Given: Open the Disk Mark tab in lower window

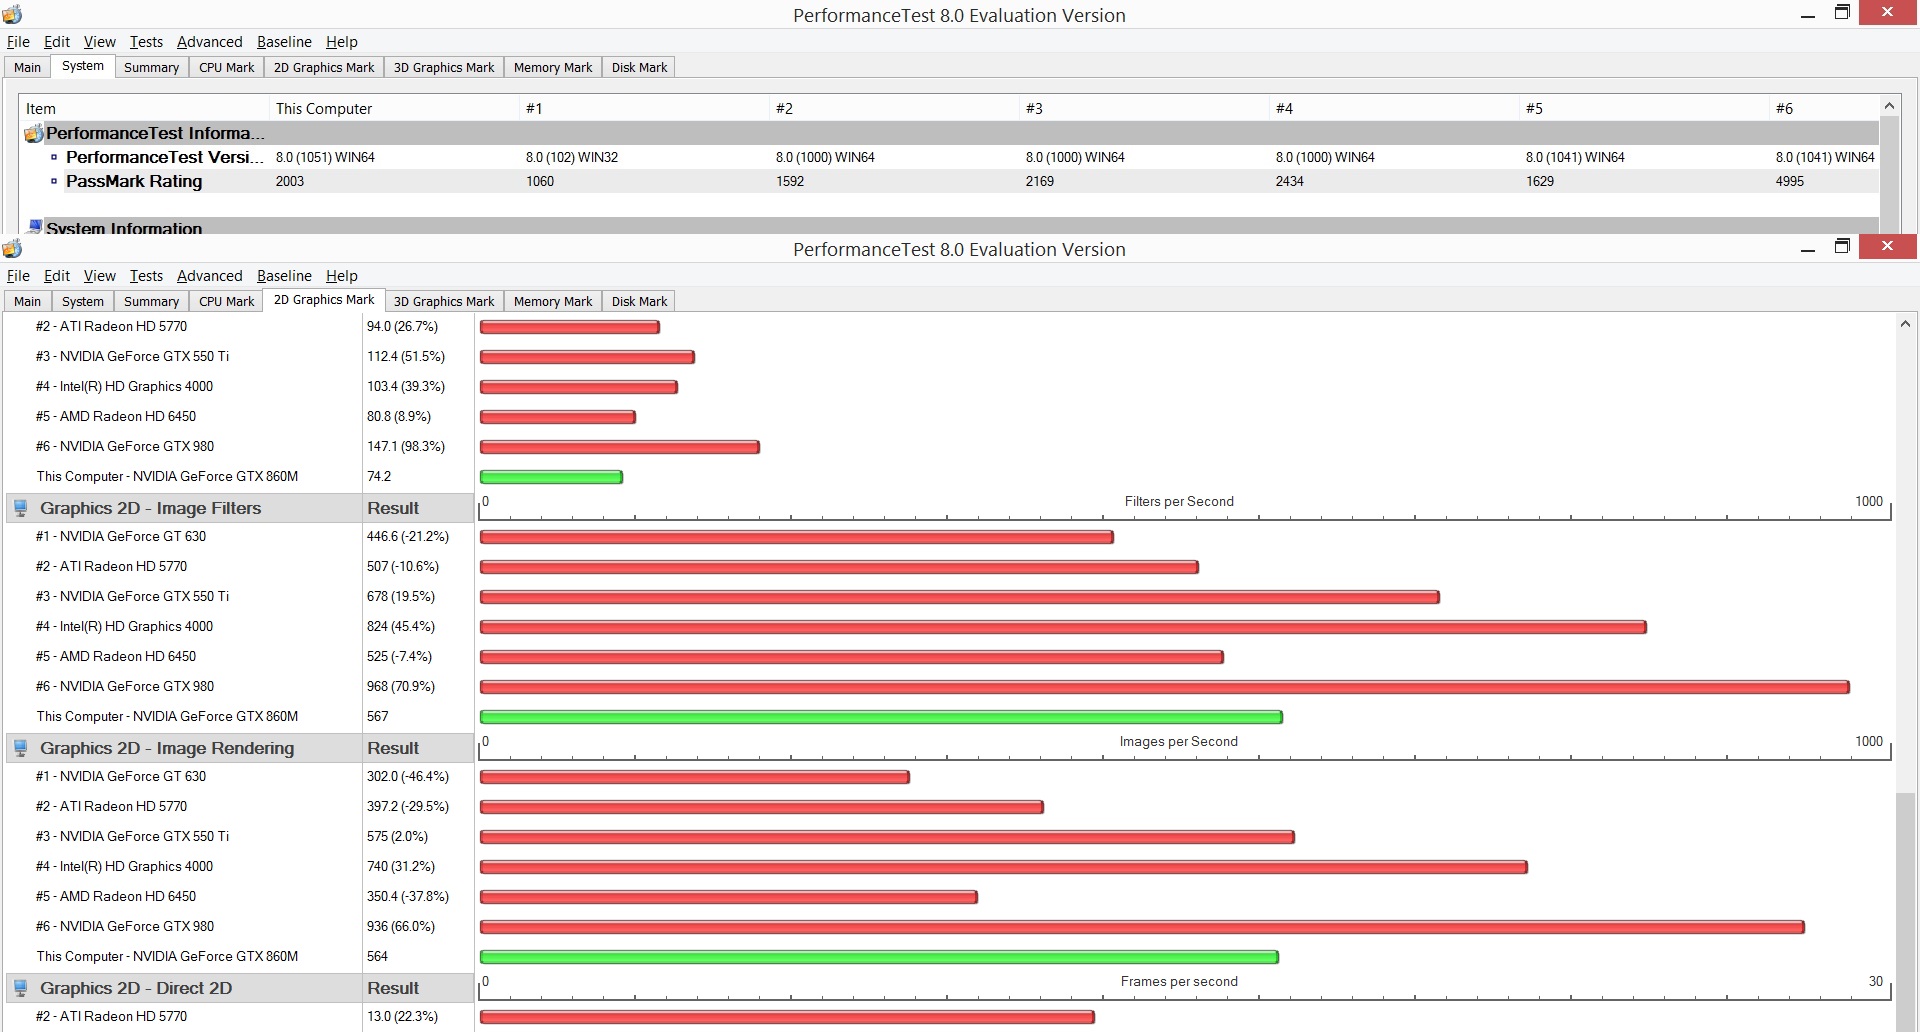Looking at the screenshot, I should [639, 301].
